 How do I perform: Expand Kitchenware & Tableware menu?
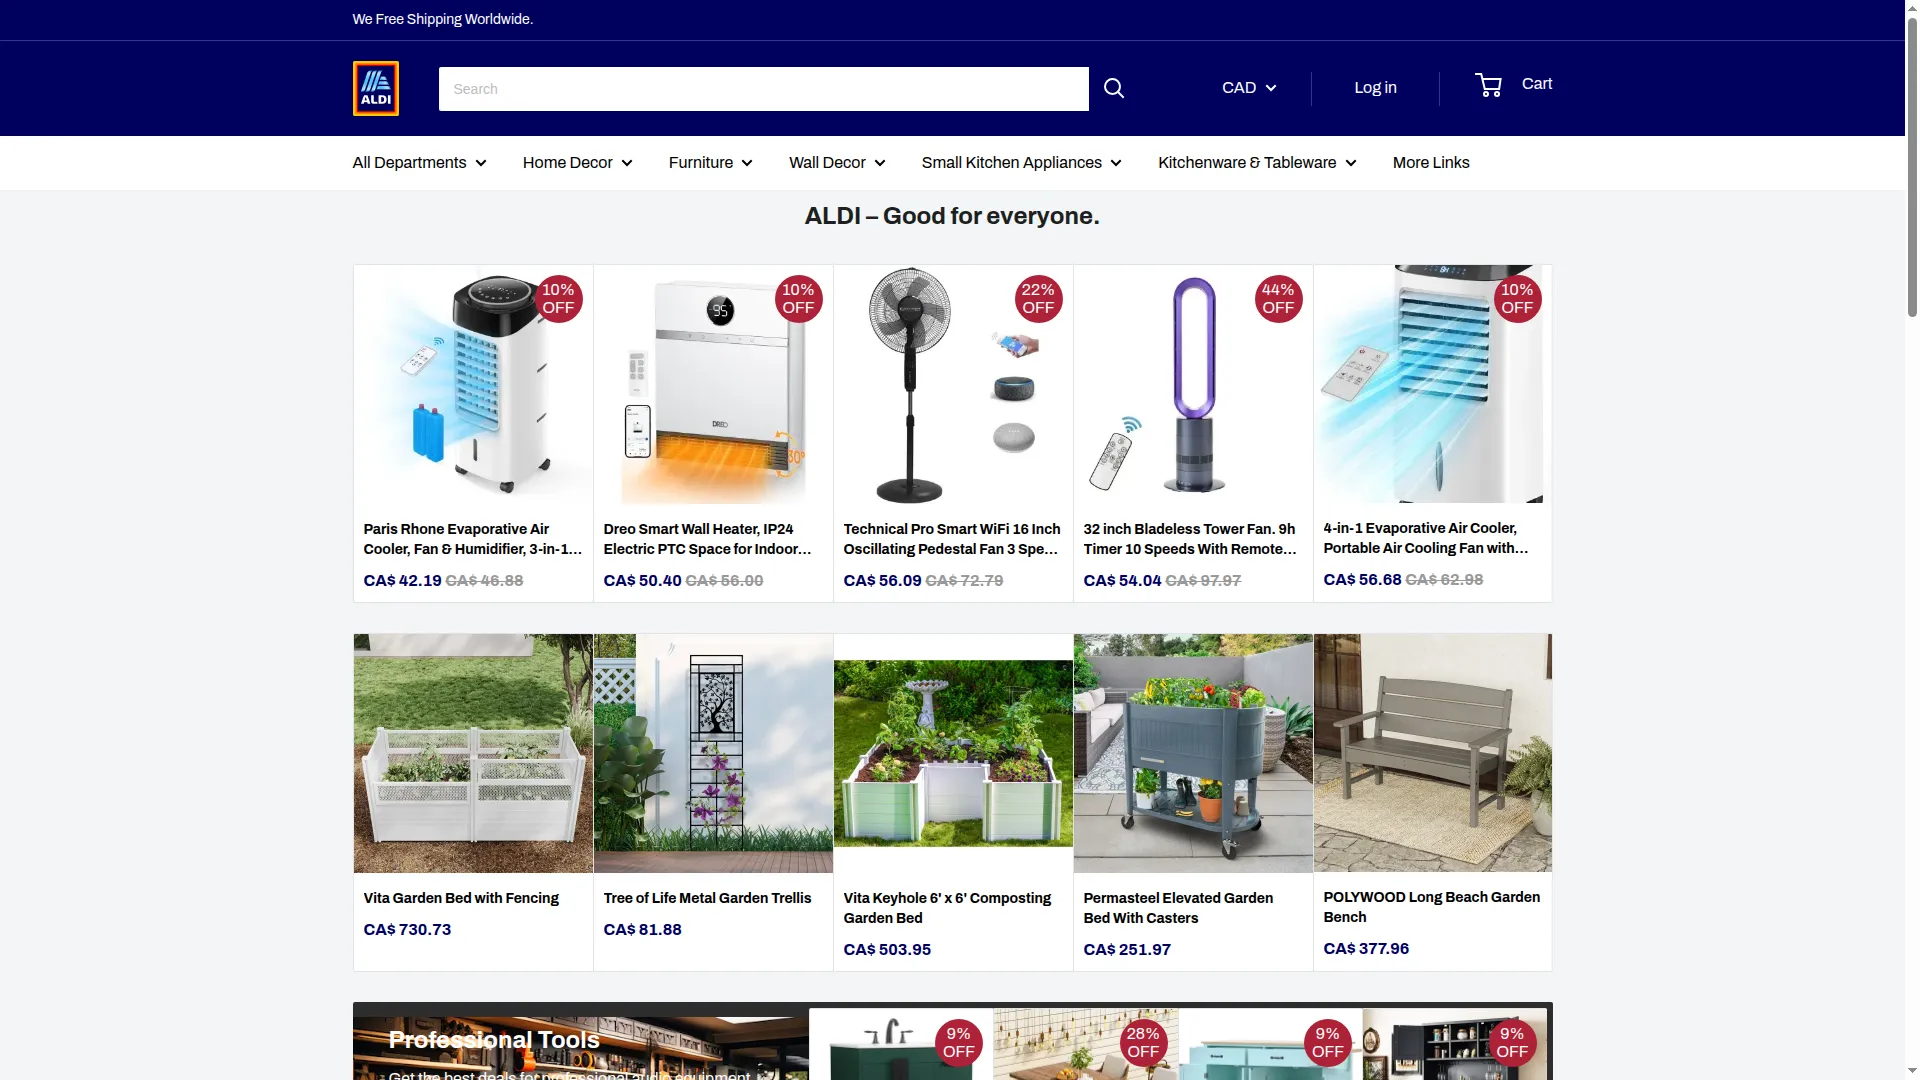coord(1257,162)
